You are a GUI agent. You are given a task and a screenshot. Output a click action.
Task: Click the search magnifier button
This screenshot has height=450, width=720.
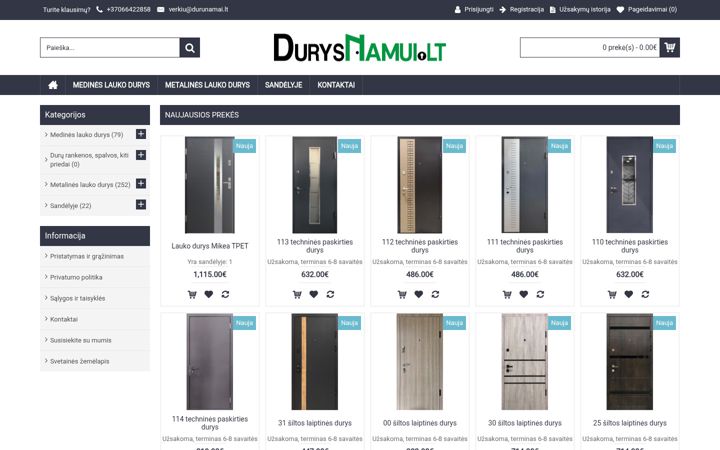190,47
